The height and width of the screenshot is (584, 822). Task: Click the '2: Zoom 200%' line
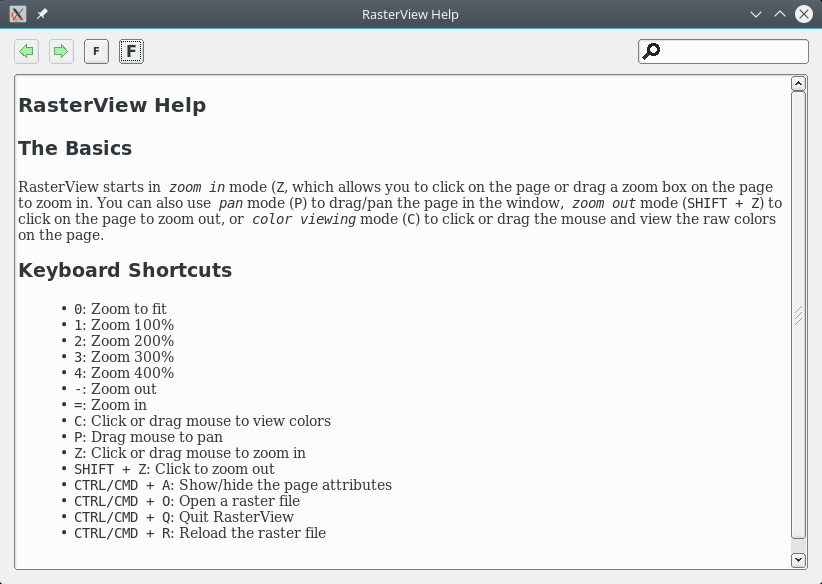click(x=124, y=341)
